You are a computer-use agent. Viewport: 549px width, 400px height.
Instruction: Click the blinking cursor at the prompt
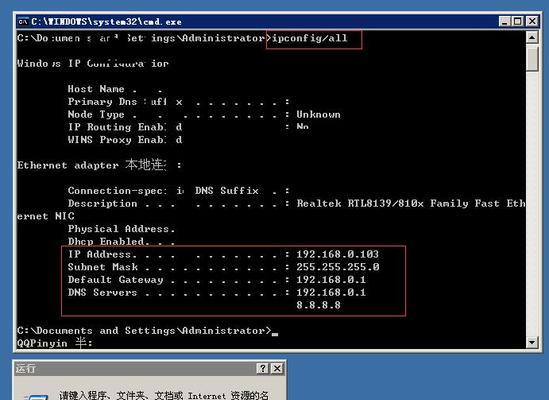pos(275,334)
